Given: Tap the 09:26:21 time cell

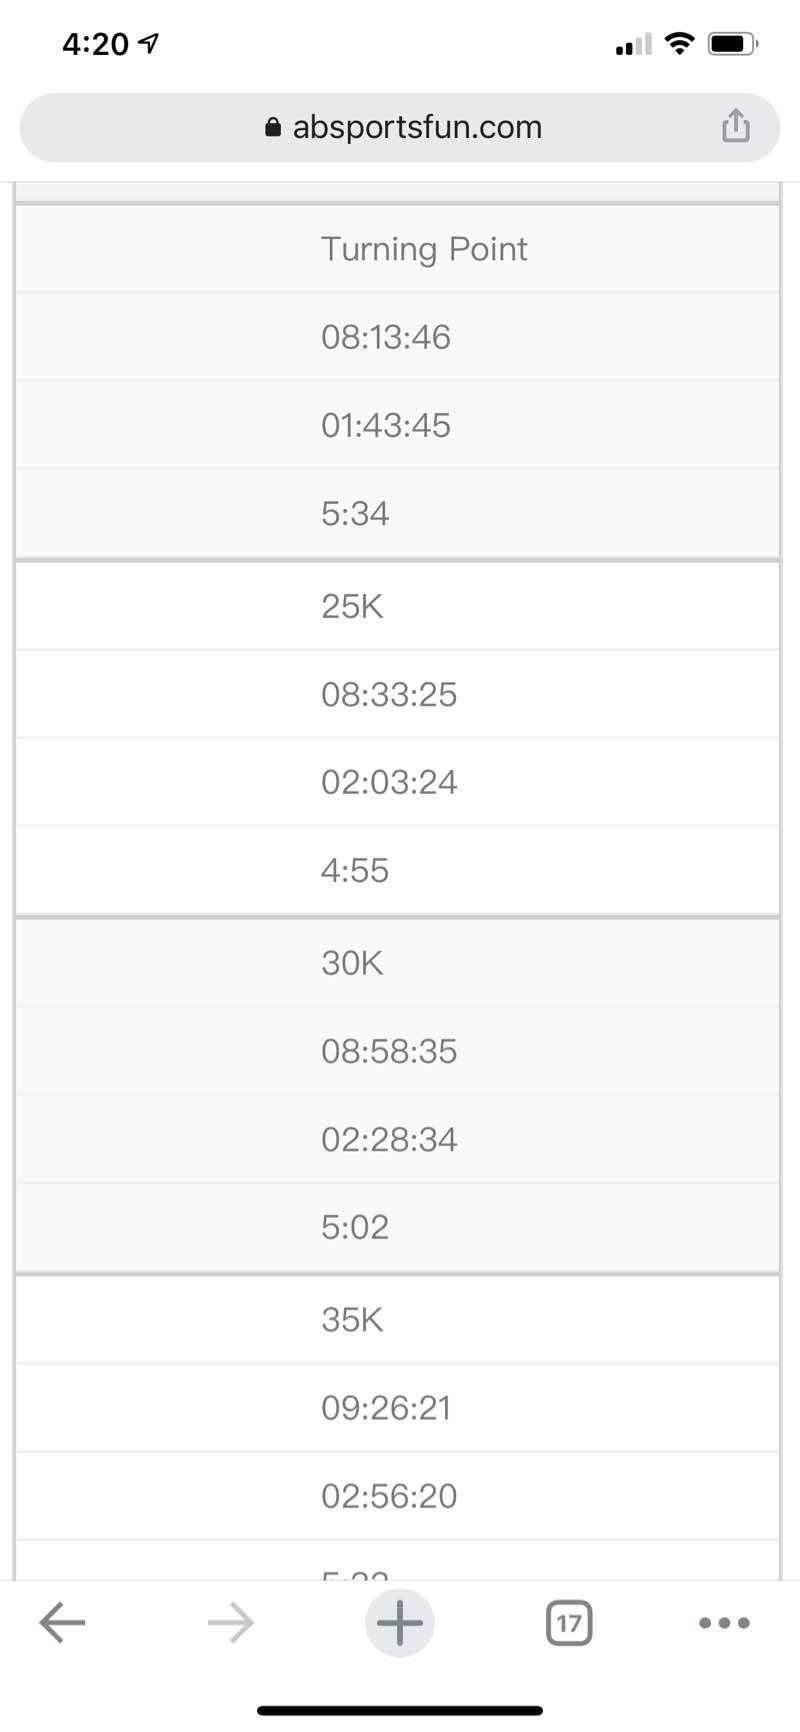Looking at the screenshot, I should 386,1408.
